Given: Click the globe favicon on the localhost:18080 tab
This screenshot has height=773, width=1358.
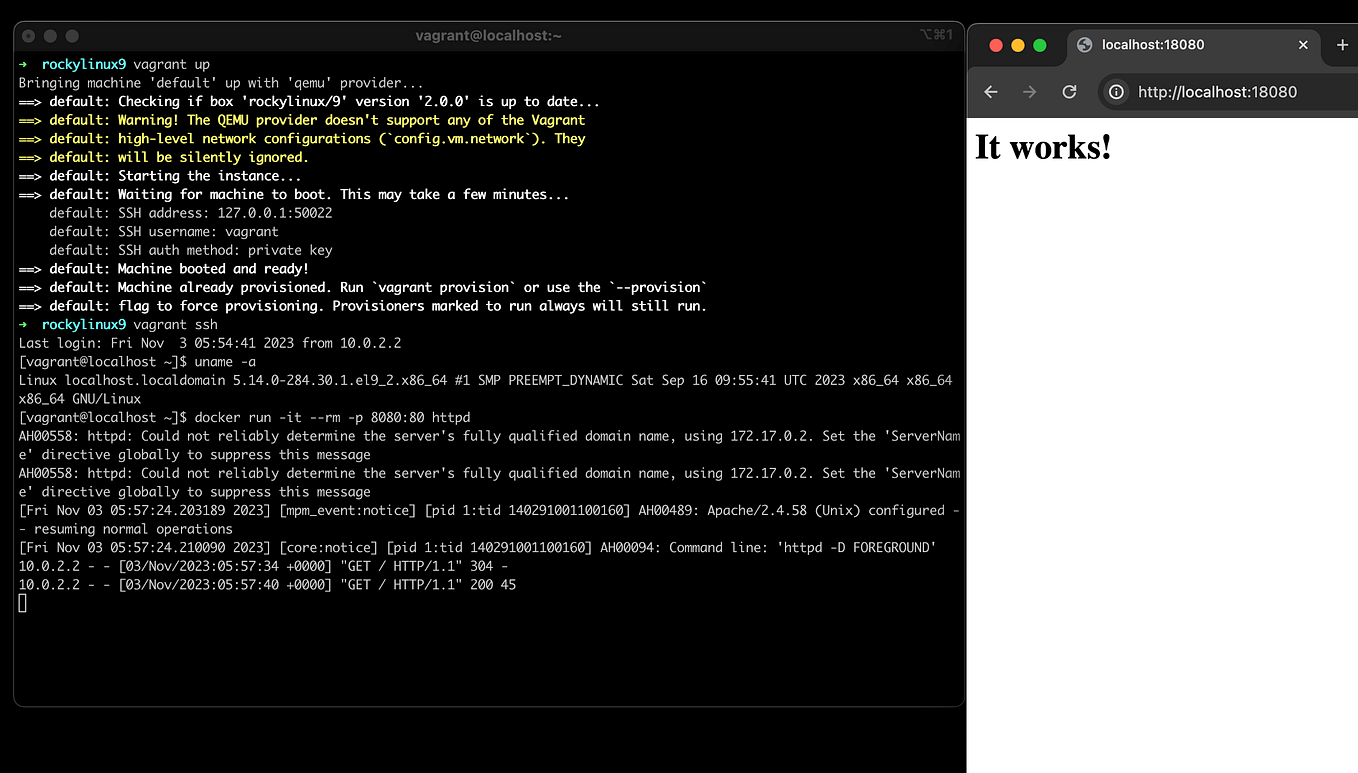Looking at the screenshot, I should point(1083,44).
